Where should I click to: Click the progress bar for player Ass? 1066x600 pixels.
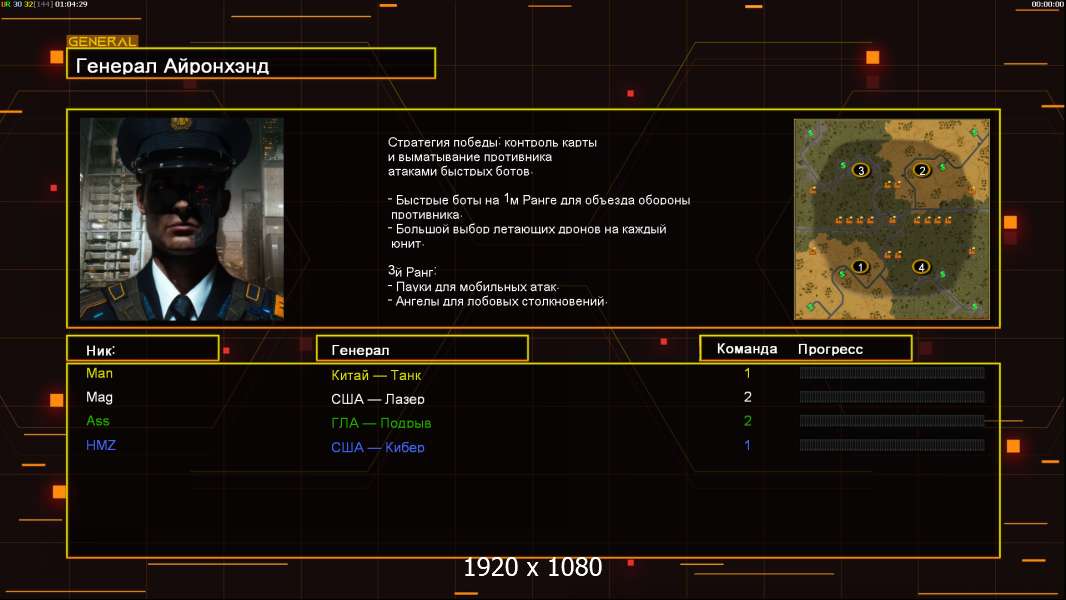[x=892, y=421]
